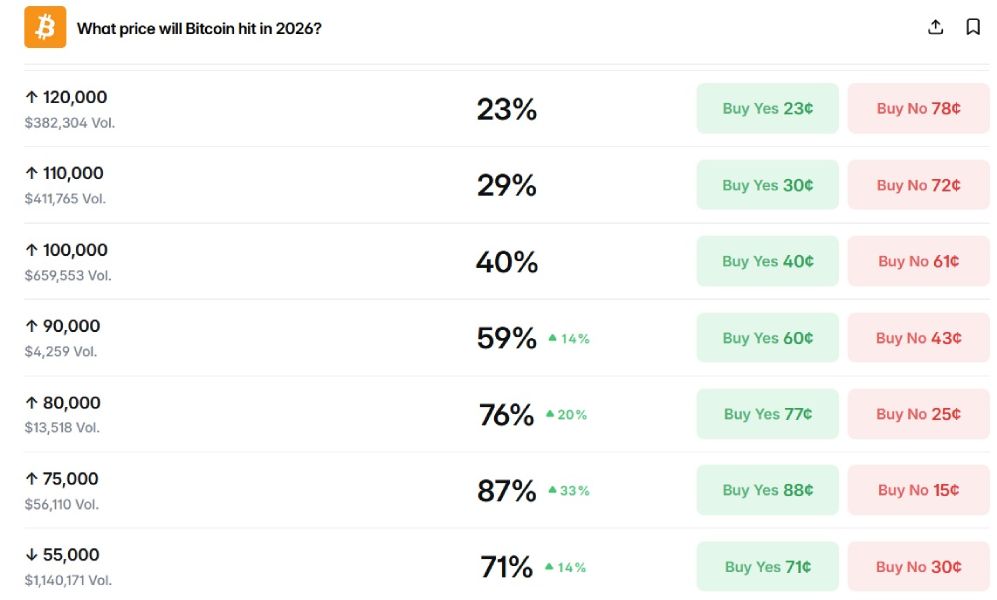Click the down arrow next to 55,000
The image size is (997, 600).
pyautogui.click(x=32, y=555)
